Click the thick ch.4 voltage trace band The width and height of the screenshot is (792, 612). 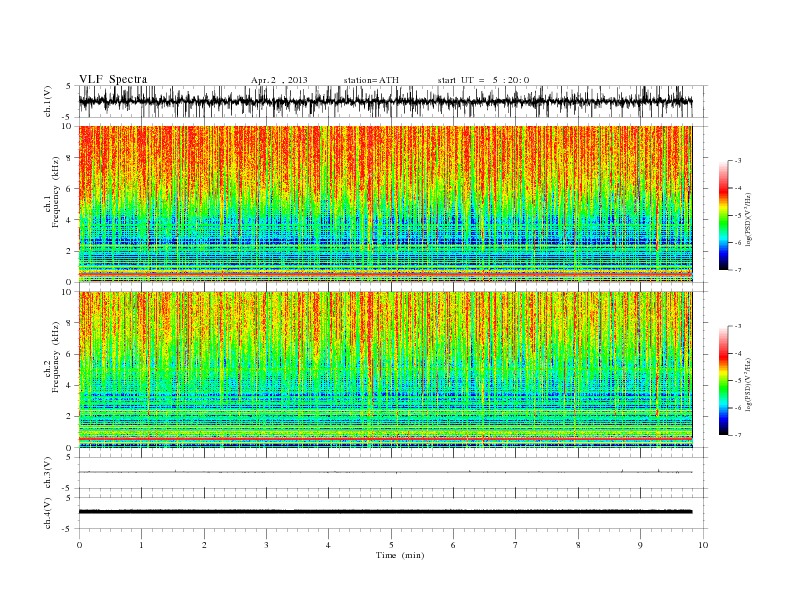tap(385, 512)
